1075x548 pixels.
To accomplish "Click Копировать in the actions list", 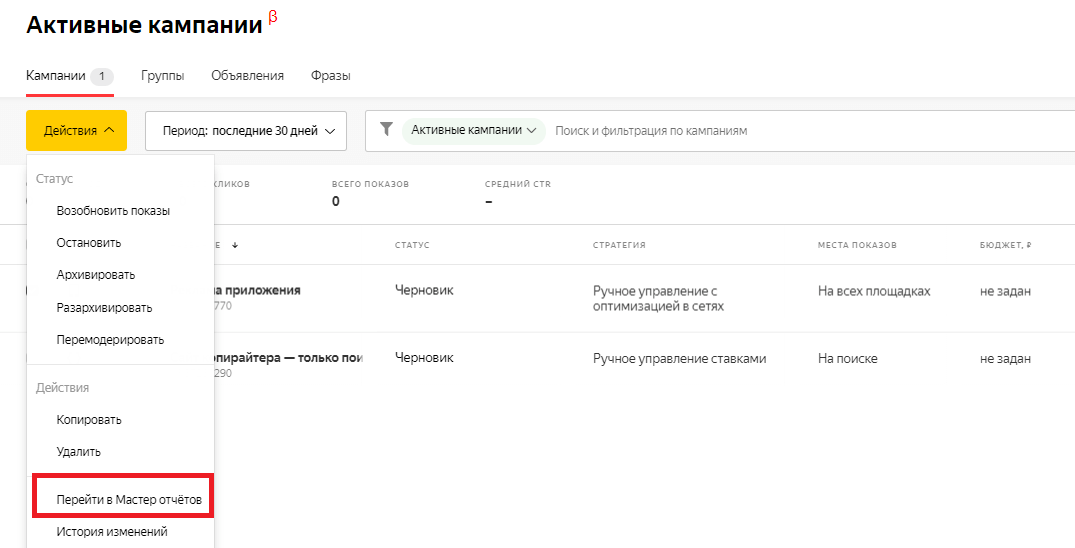I will [89, 420].
